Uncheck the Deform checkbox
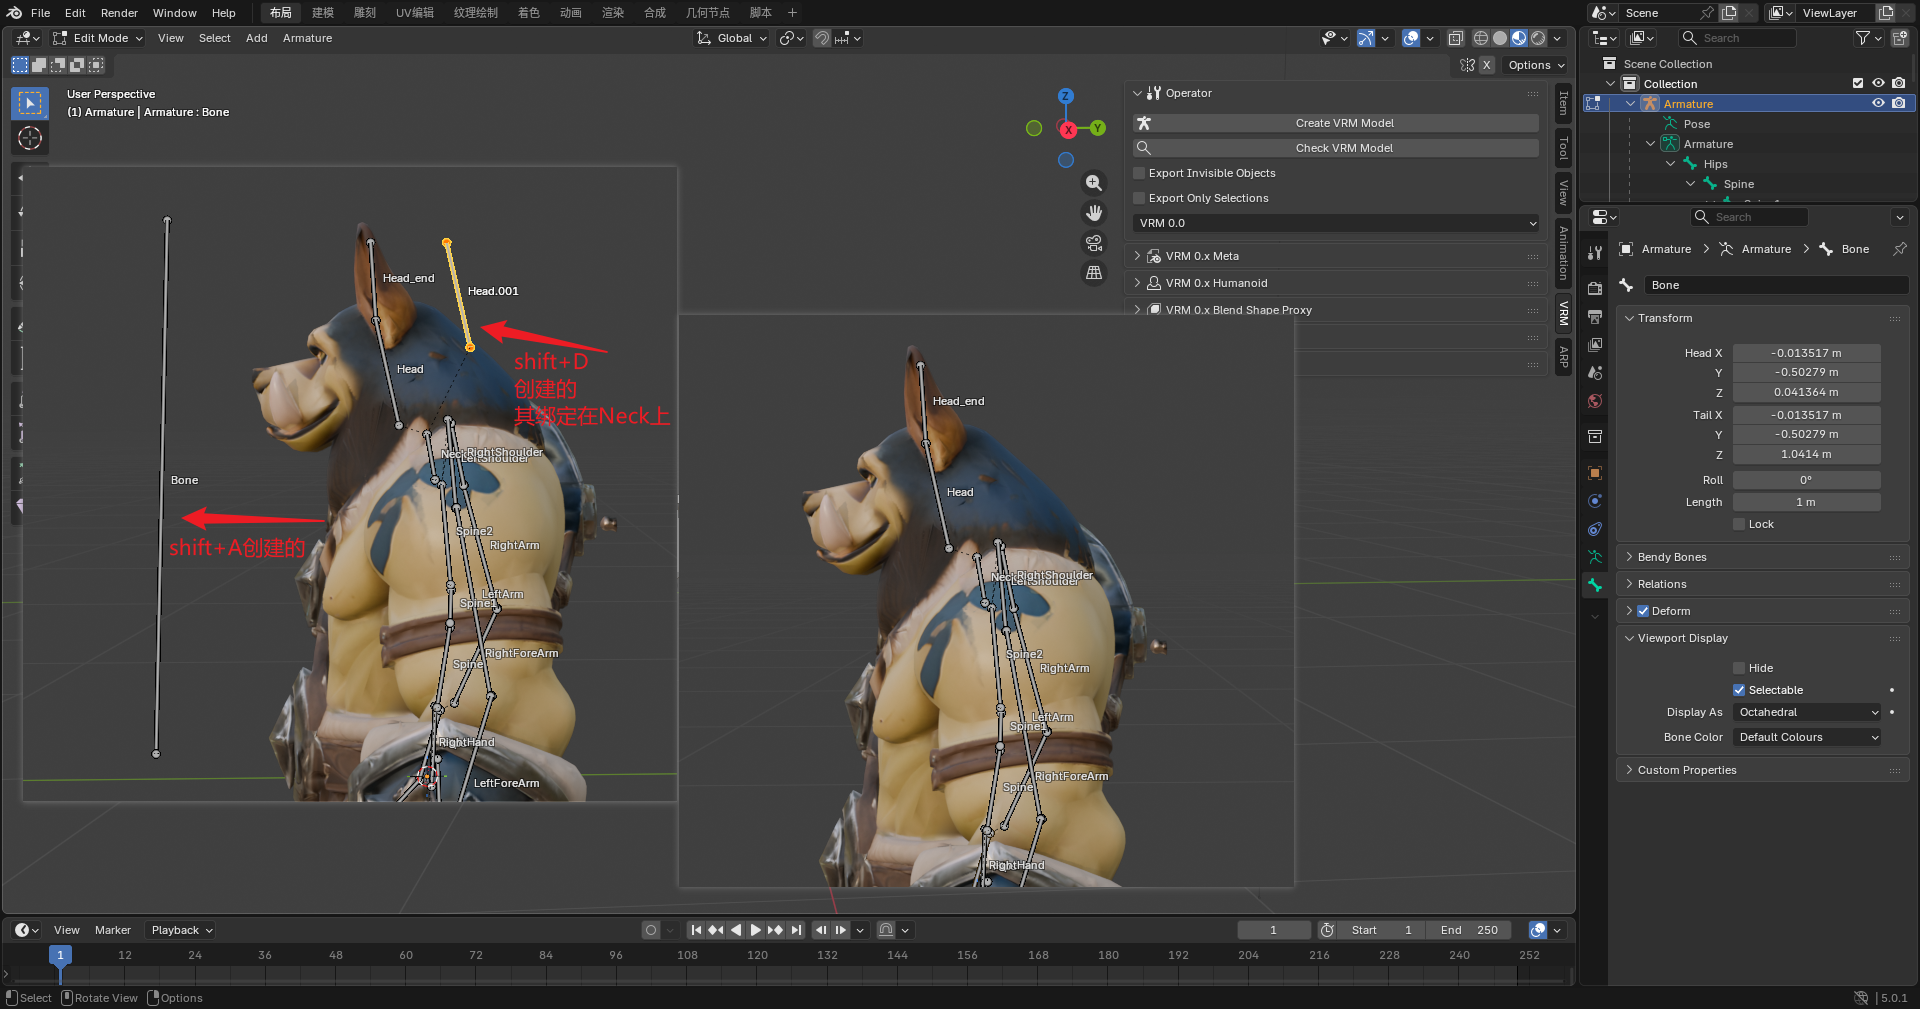The height and width of the screenshot is (1009, 1920). click(1643, 611)
